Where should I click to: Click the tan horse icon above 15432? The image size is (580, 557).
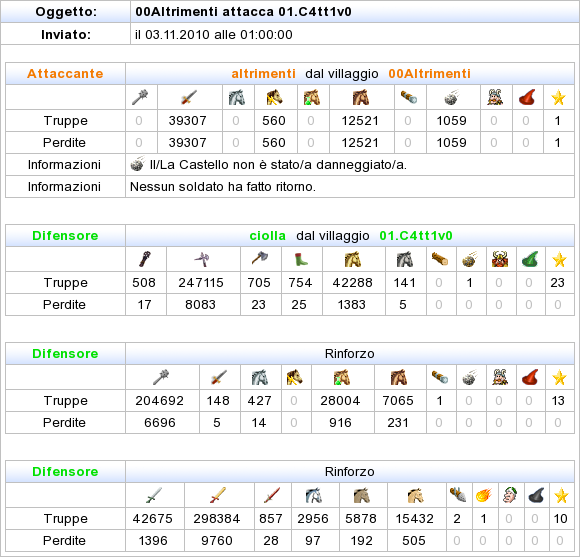click(415, 495)
